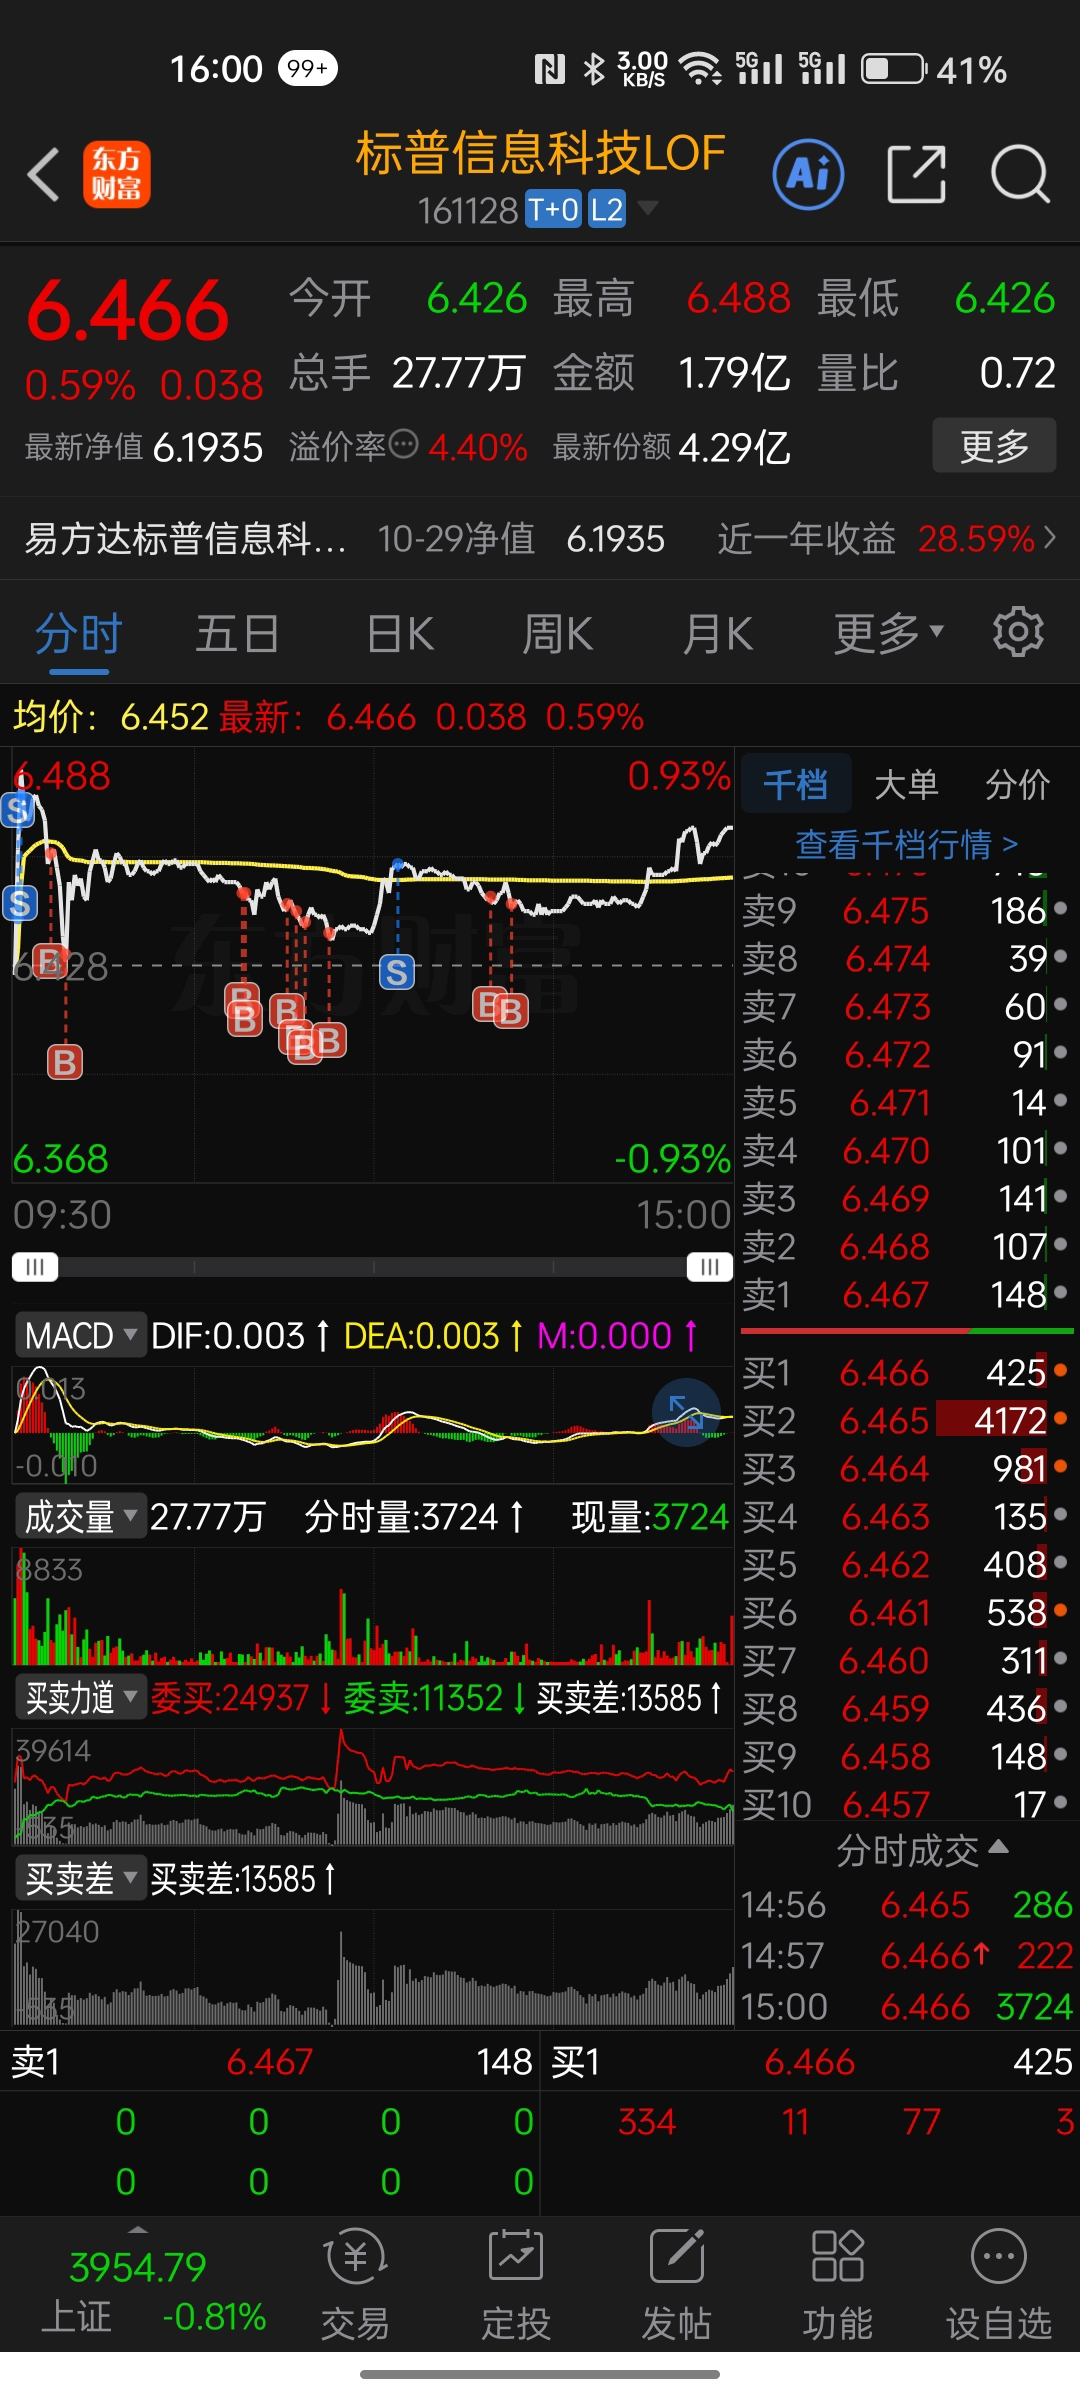Select the 千档 tab
The height and width of the screenshot is (2400, 1080).
coord(796,784)
